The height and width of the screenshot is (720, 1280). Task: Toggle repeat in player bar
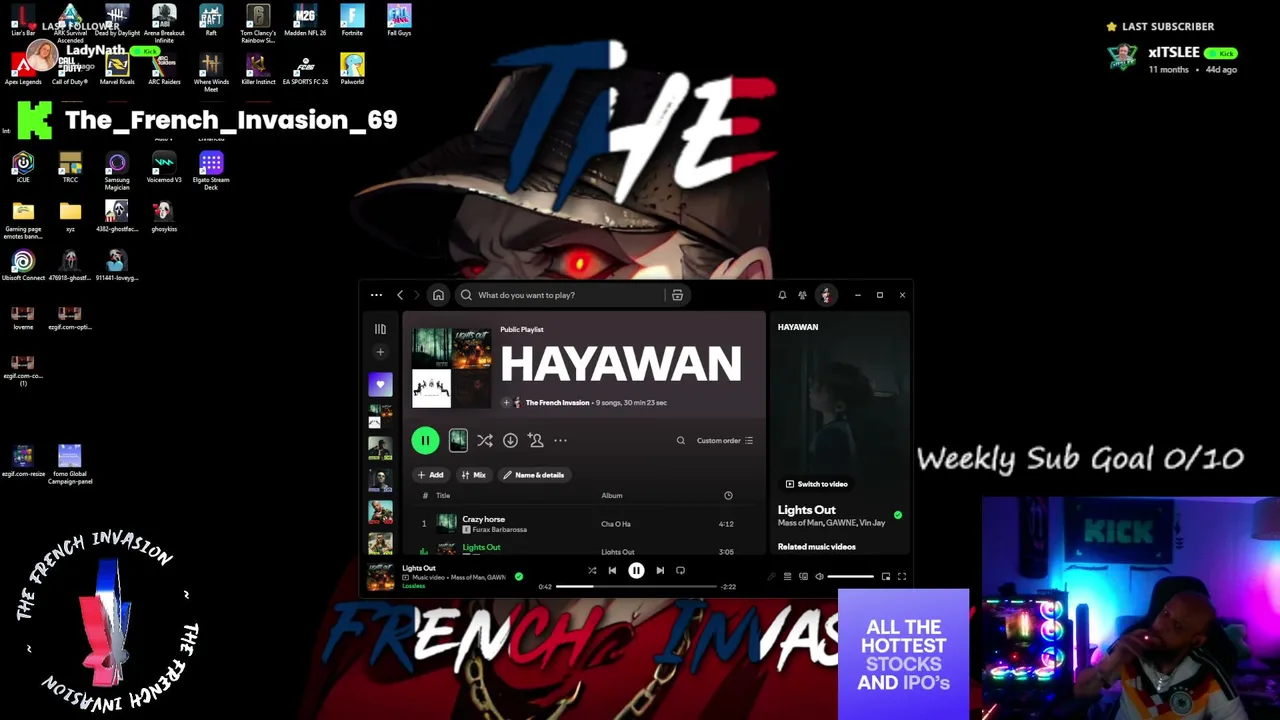point(680,570)
